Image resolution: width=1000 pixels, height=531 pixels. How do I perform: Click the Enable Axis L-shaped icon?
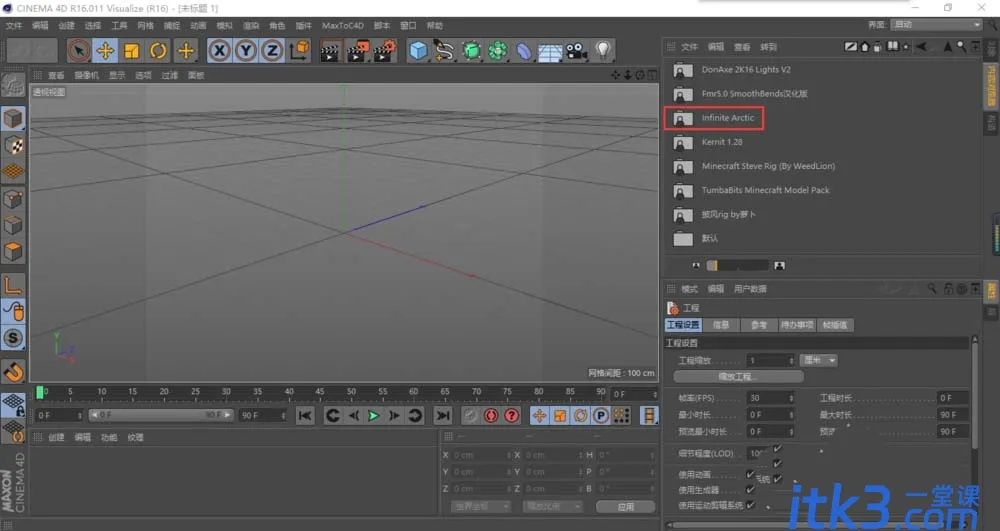(13, 285)
